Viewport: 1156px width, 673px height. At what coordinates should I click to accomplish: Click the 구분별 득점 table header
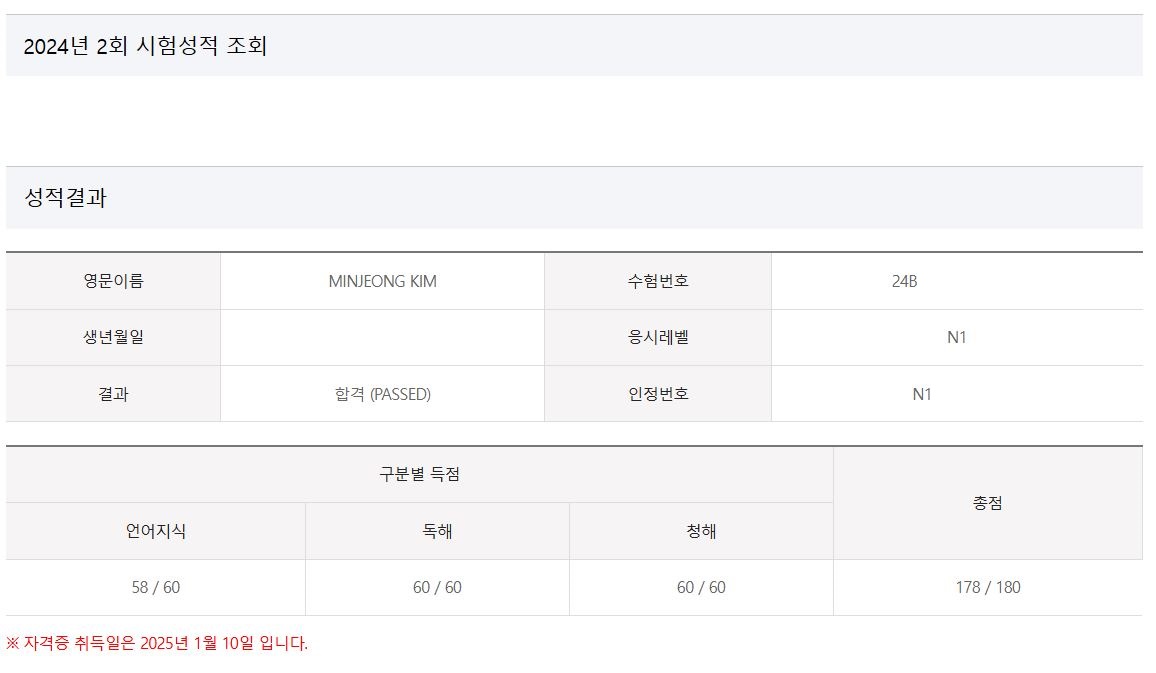coord(419,475)
